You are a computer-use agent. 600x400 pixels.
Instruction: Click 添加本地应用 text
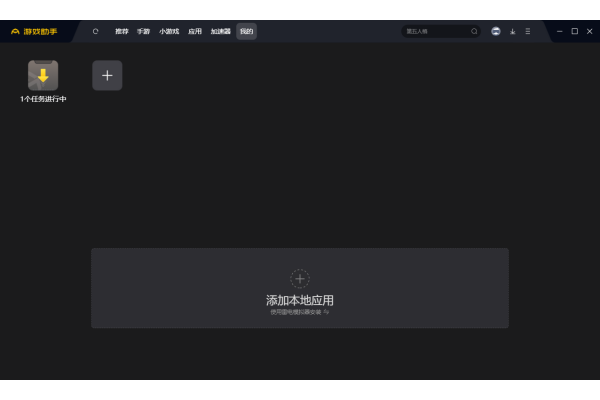[x=300, y=300]
